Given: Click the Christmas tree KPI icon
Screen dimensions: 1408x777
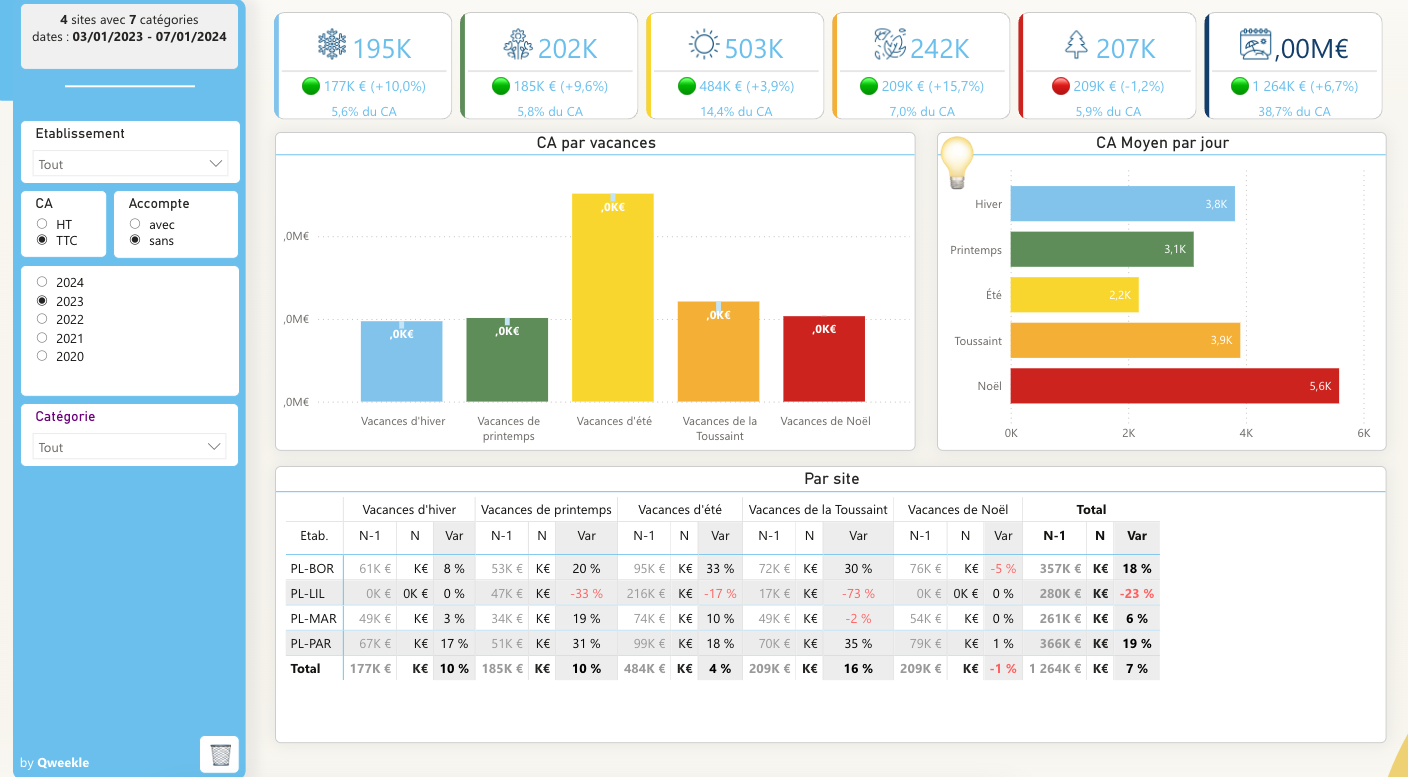Looking at the screenshot, I should pos(1076,45).
